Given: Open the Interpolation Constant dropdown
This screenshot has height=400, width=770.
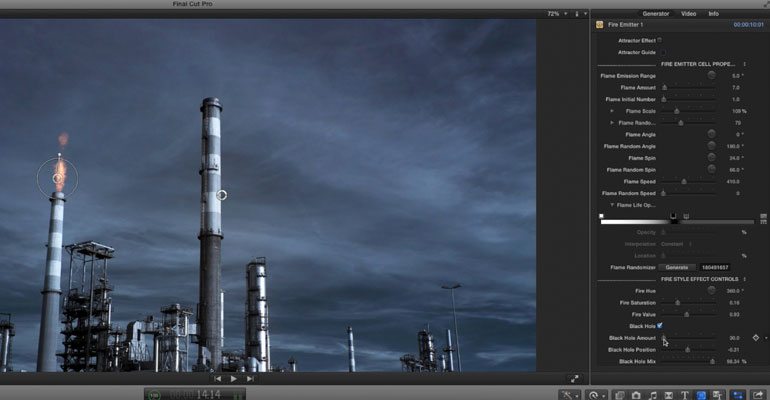Looking at the screenshot, I should coord(676,244).
